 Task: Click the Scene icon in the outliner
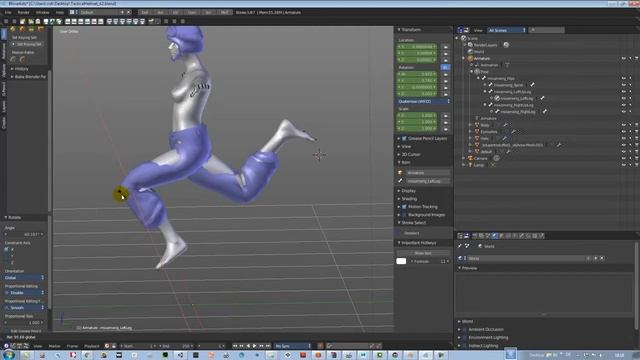(464, 38)
